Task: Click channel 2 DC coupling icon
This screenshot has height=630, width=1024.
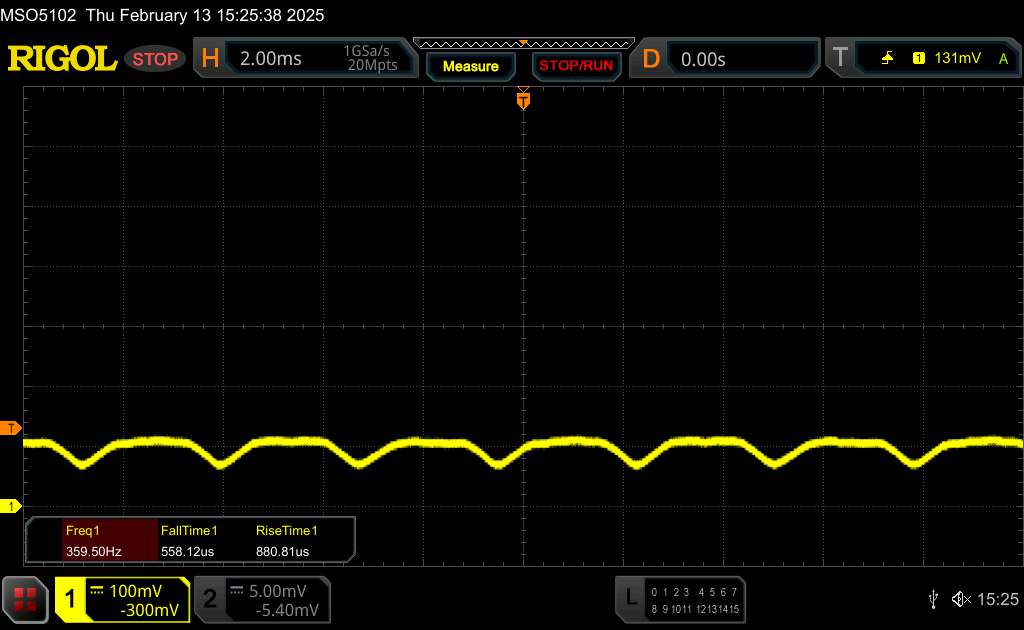Action: (x=236, y=590)
